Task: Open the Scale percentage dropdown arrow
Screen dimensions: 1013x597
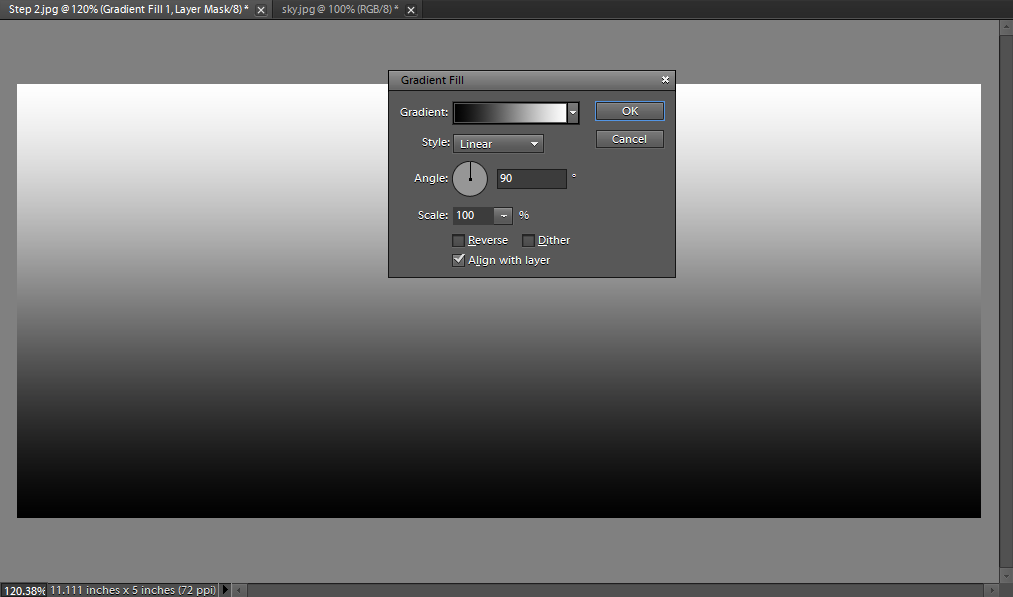Action: [x=503, y=215]
